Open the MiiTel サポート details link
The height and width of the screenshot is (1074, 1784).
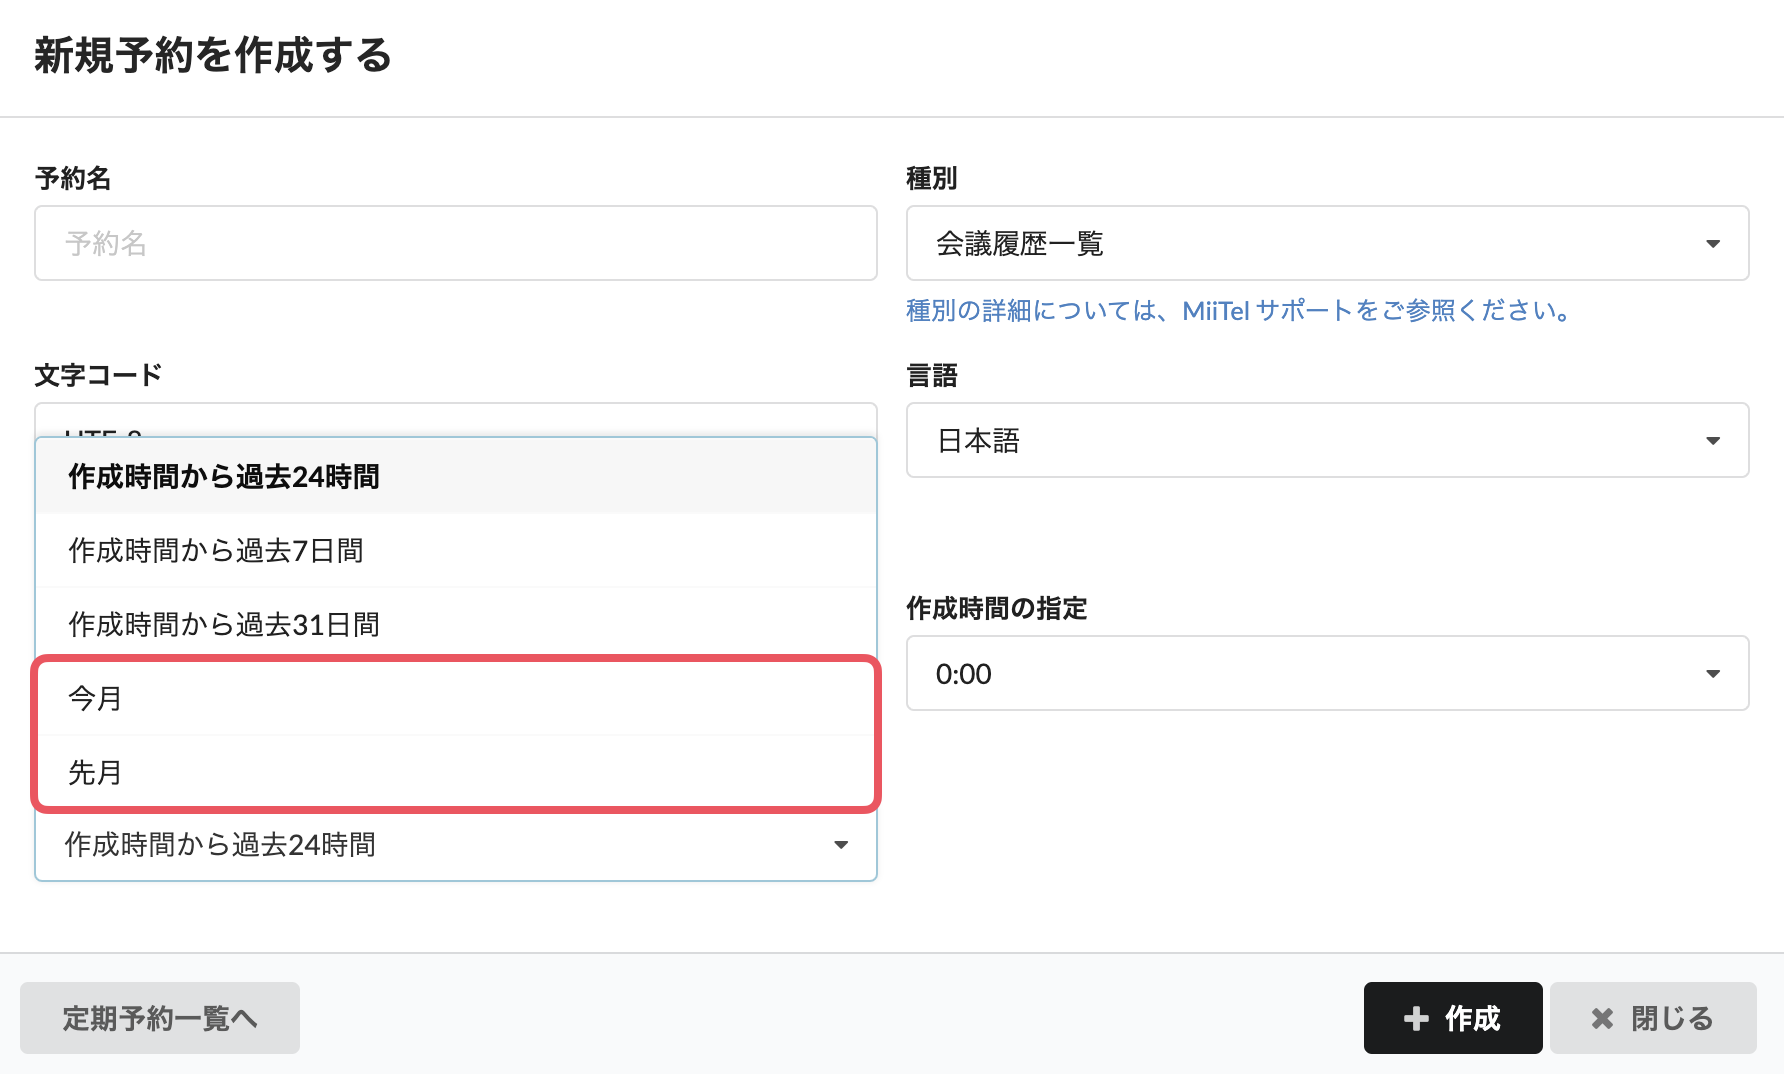pos(1238,311)
